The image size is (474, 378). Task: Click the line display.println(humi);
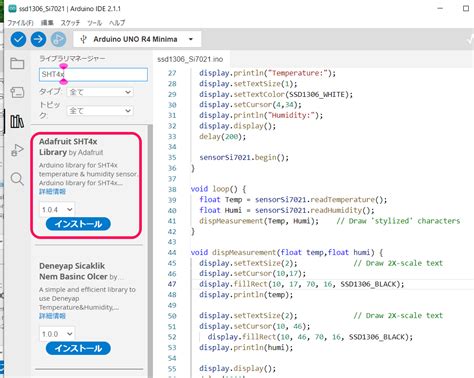point(246,348)
